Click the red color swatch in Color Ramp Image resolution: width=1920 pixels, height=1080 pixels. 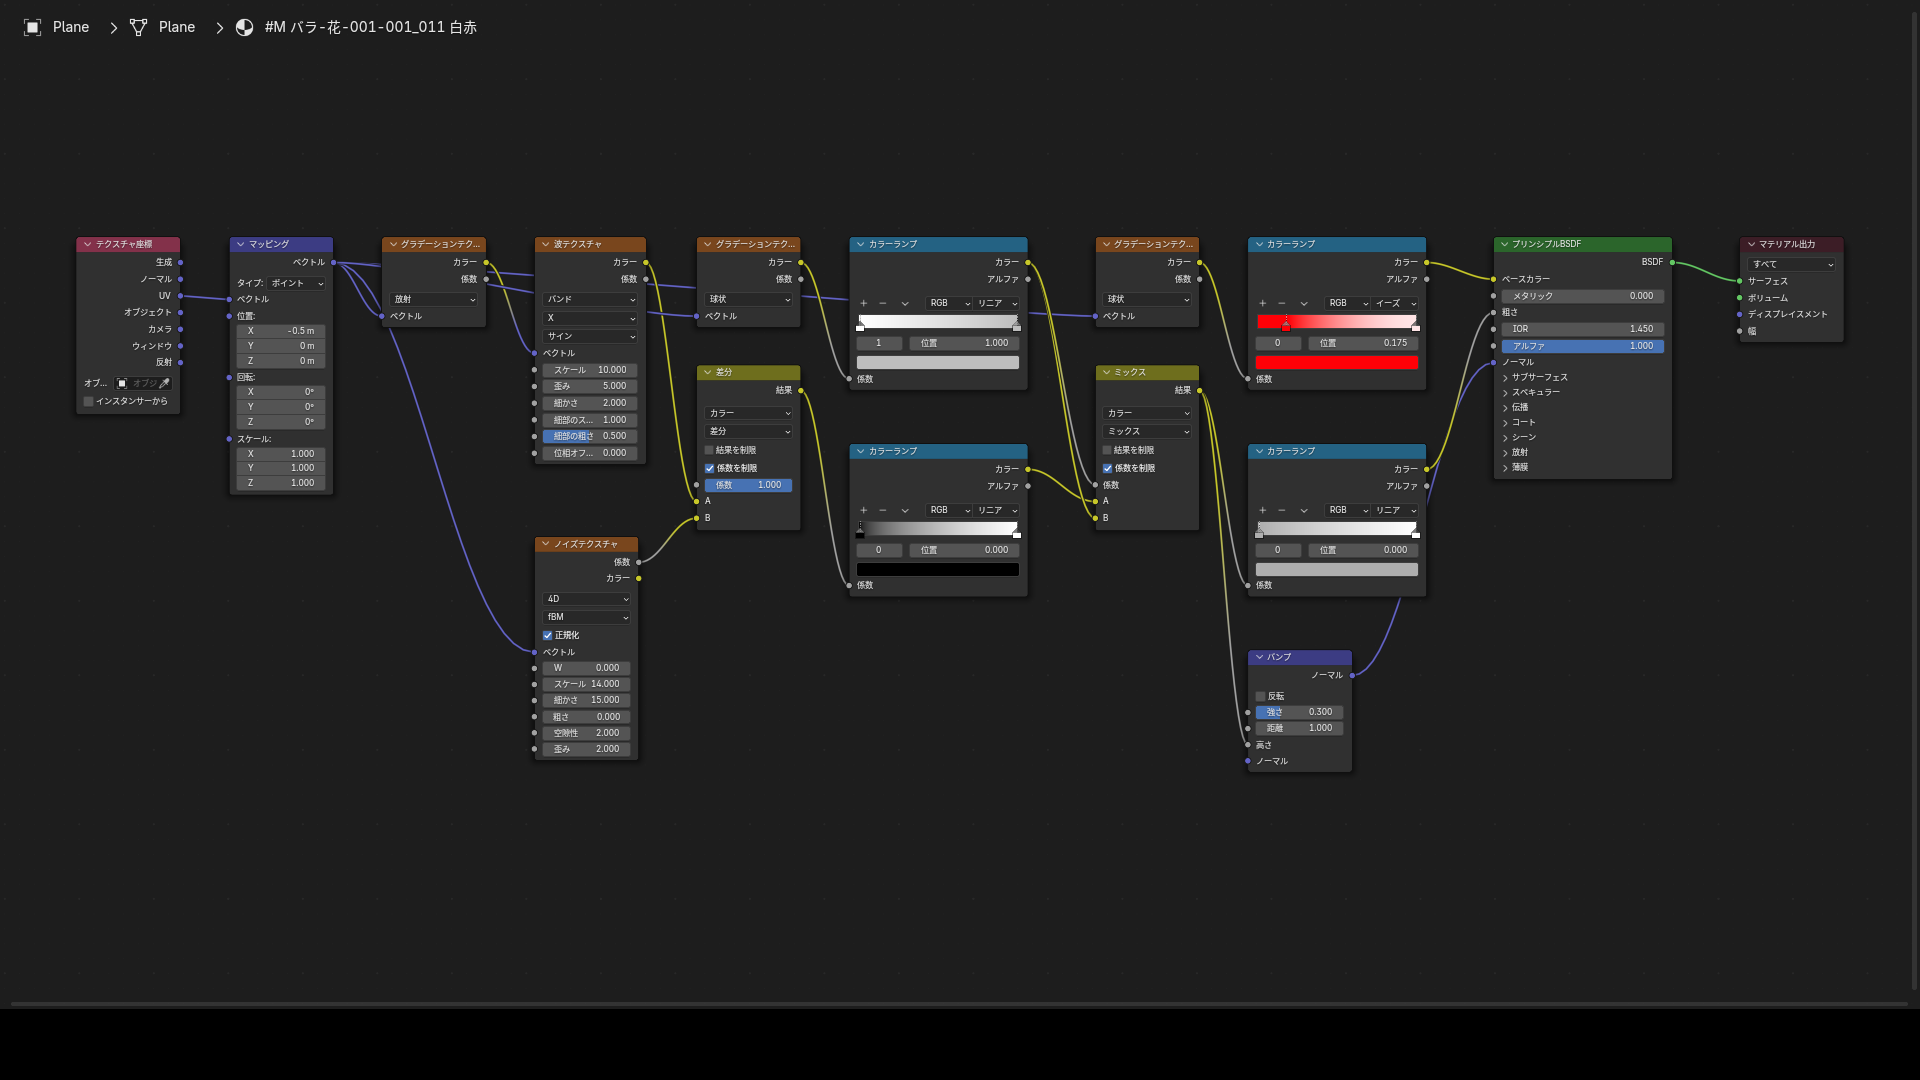(1337, 363)
